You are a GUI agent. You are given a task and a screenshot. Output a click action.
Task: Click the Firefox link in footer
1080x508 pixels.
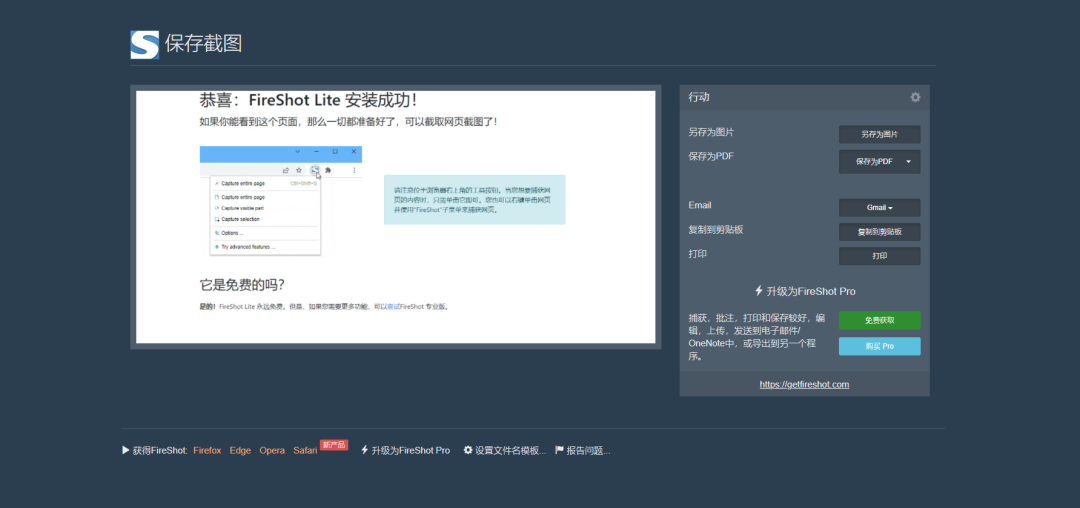pos(207,450)
